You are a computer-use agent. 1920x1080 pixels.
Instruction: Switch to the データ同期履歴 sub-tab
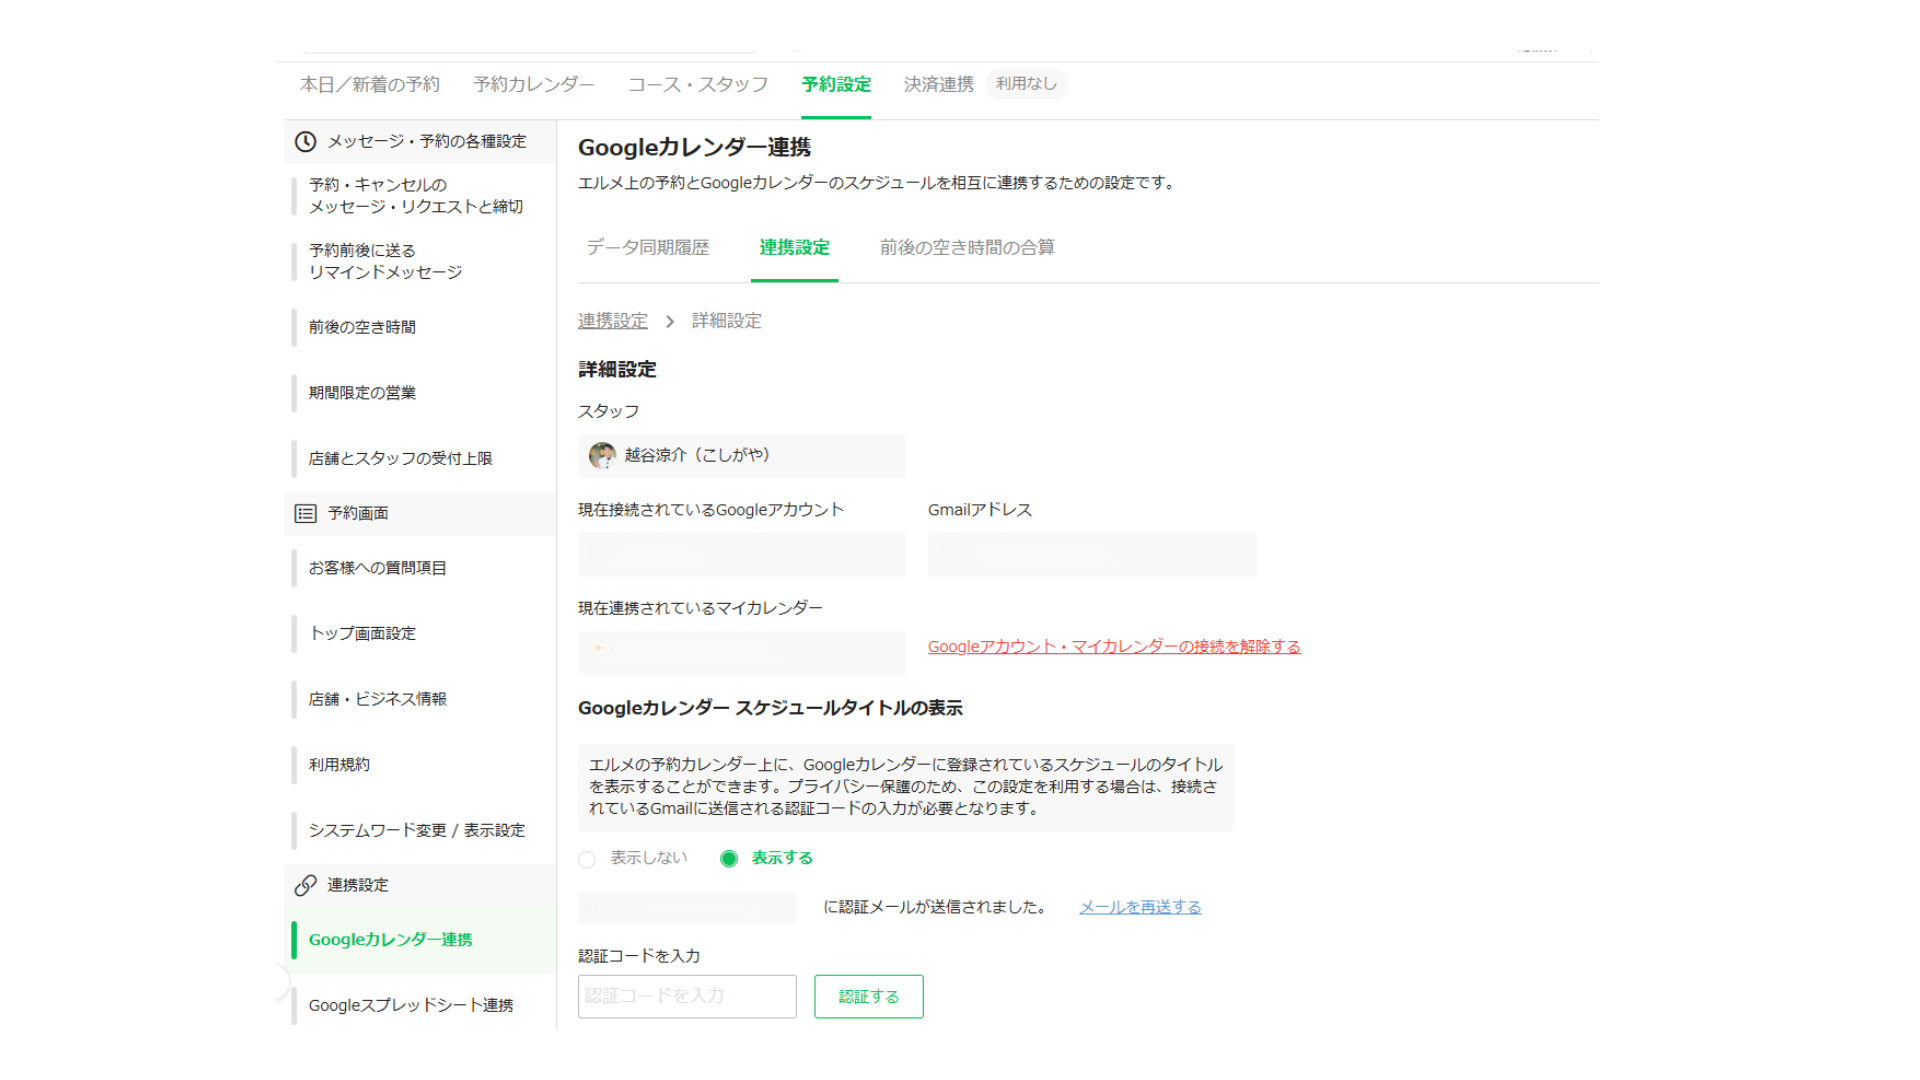click(648, 248)
